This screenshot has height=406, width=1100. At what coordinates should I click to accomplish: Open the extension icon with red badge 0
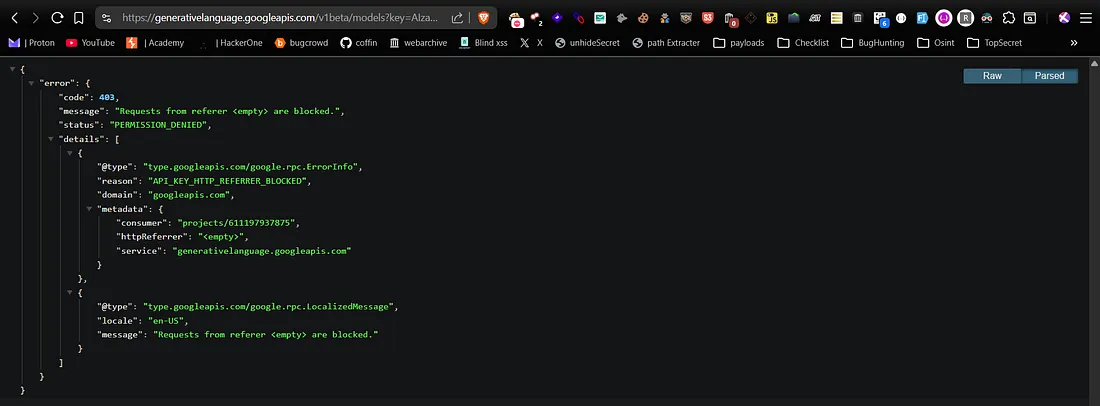point(730,19)
